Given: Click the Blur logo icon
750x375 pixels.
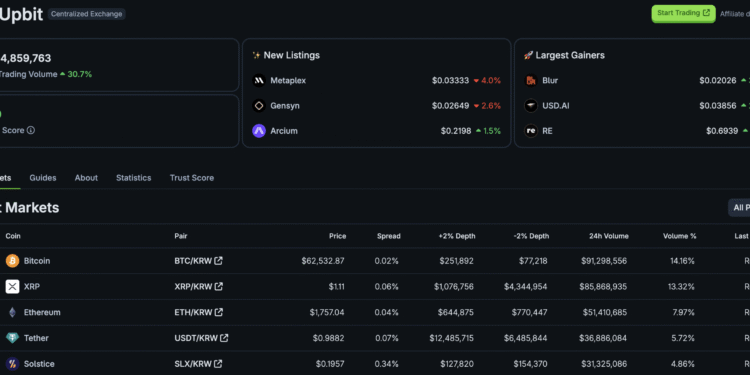Looking at the screenshot, I should (x=531, y=80).
